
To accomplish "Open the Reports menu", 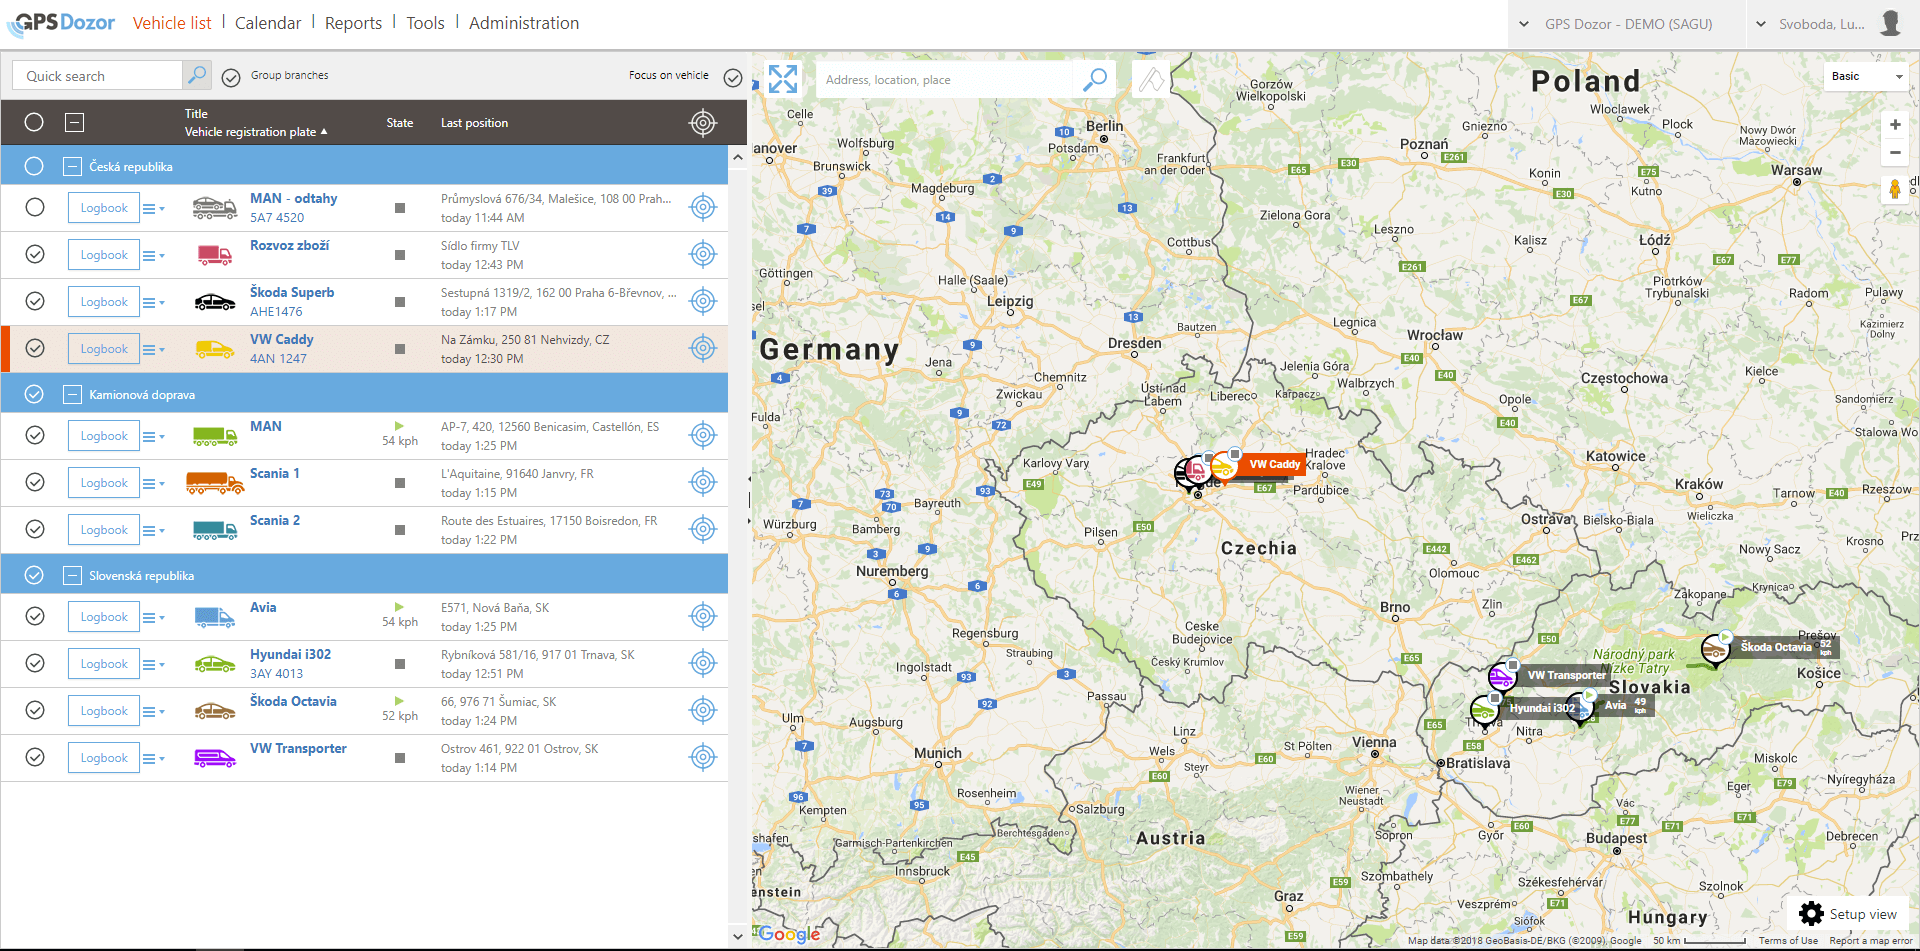I will (x=353, y=23).
